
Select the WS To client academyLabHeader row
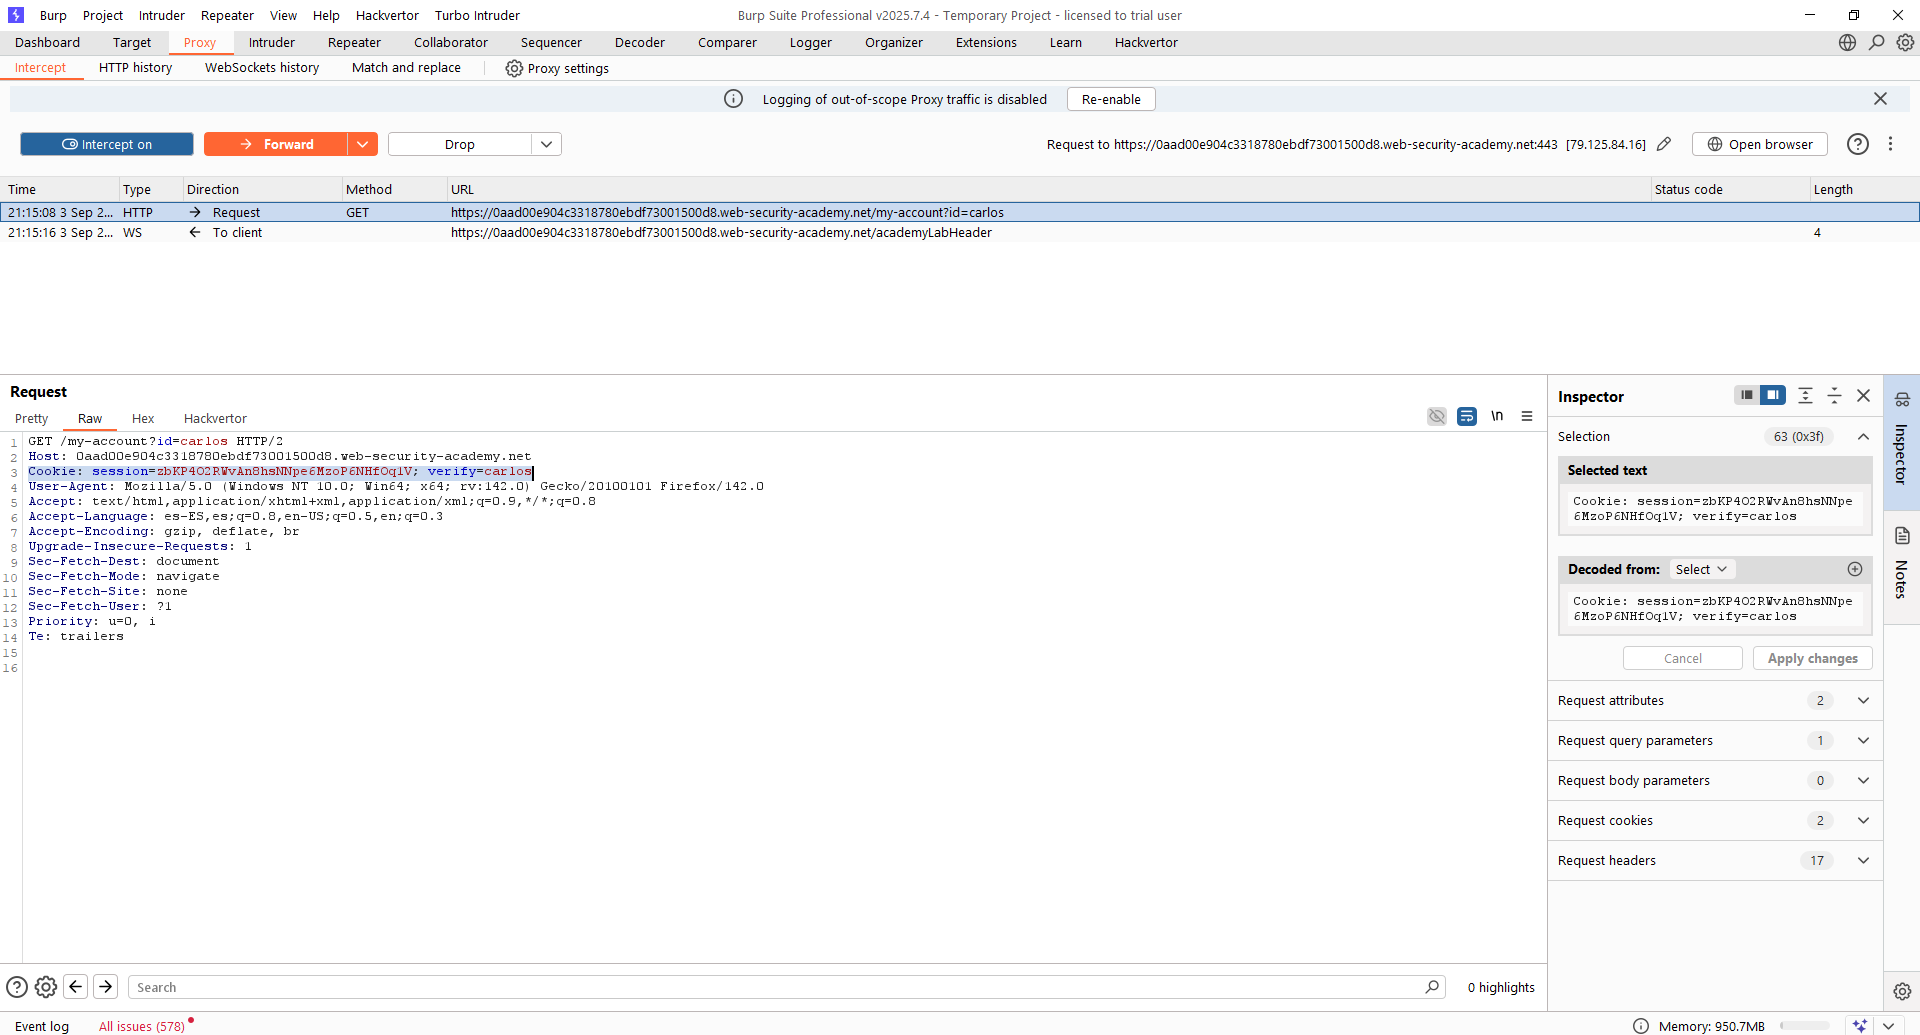960,232
